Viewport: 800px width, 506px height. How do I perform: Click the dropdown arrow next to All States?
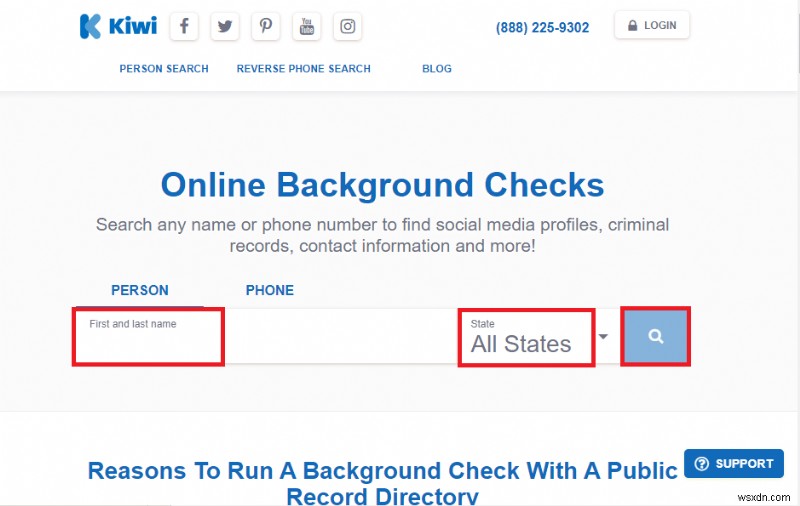(x=603, y=337)
